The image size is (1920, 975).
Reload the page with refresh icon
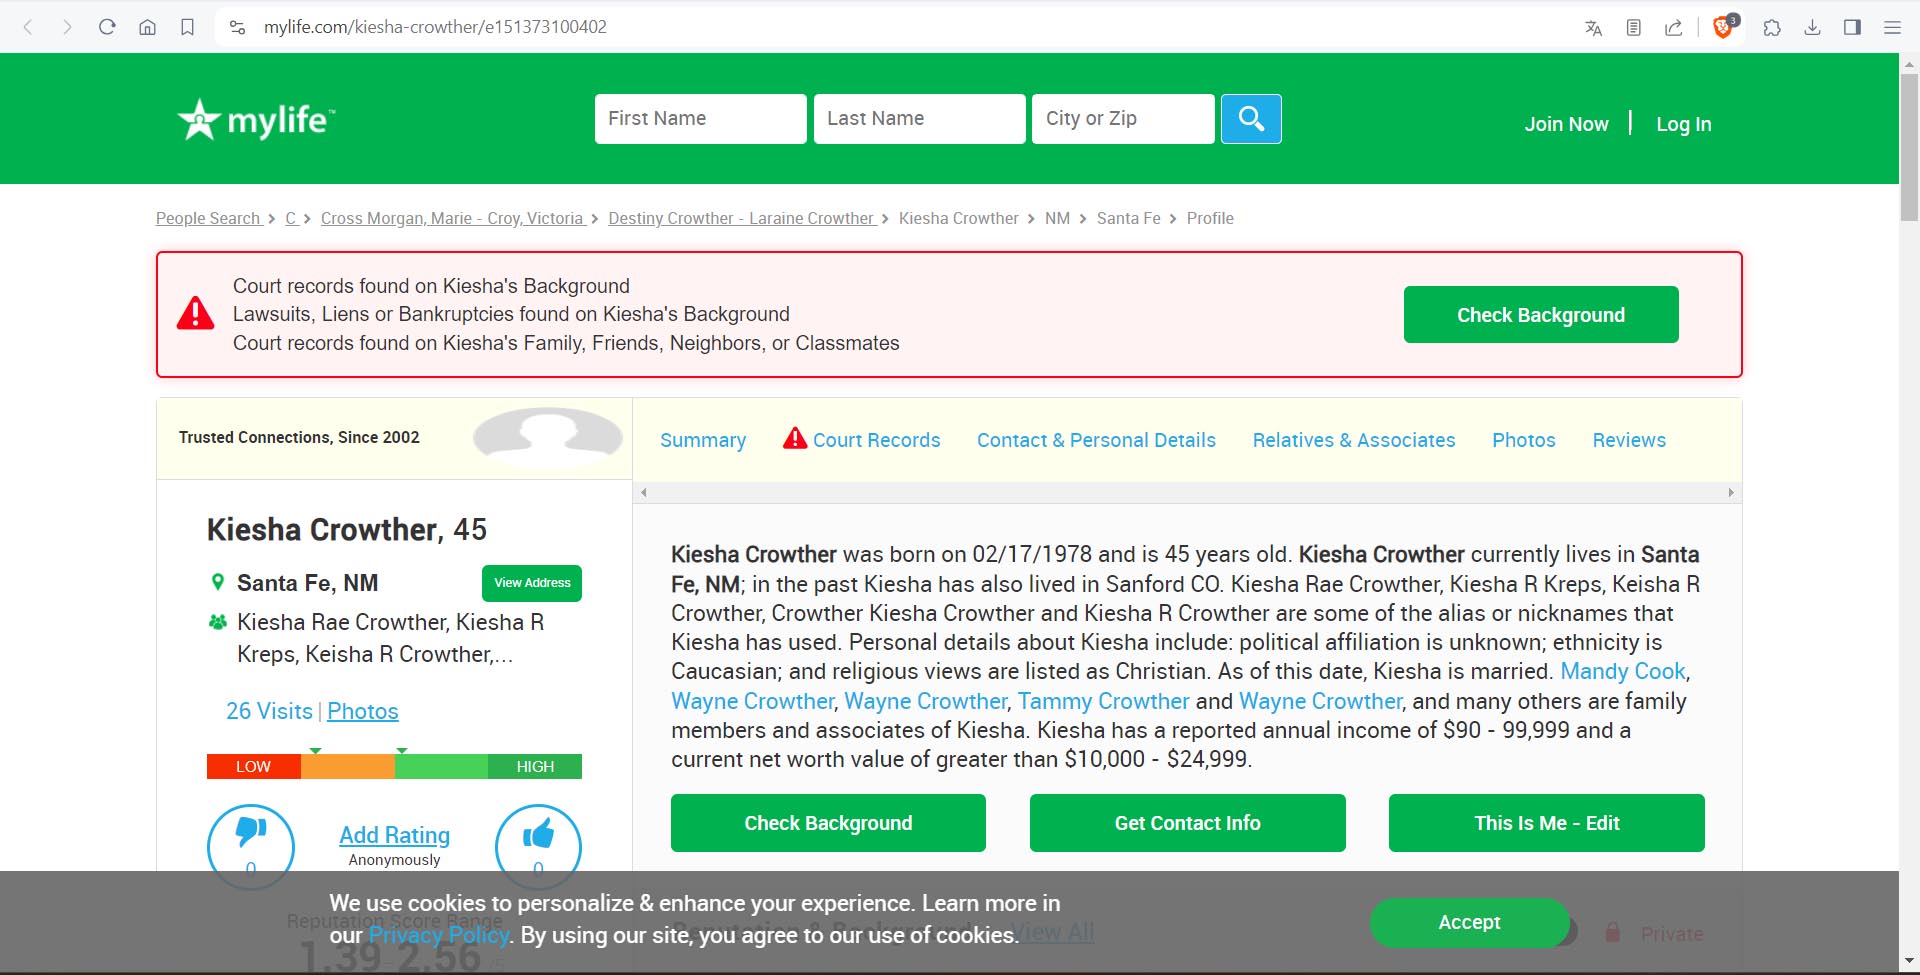point(107,27)
